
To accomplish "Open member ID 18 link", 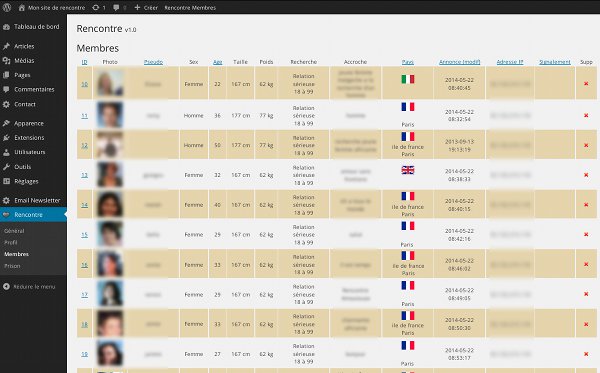I will [85, 324].
